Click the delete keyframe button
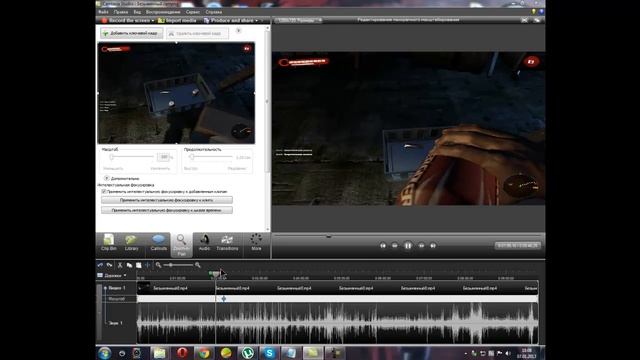Viewport: 640px width, 360px height. pyautogui.click(x=197, y=33)
